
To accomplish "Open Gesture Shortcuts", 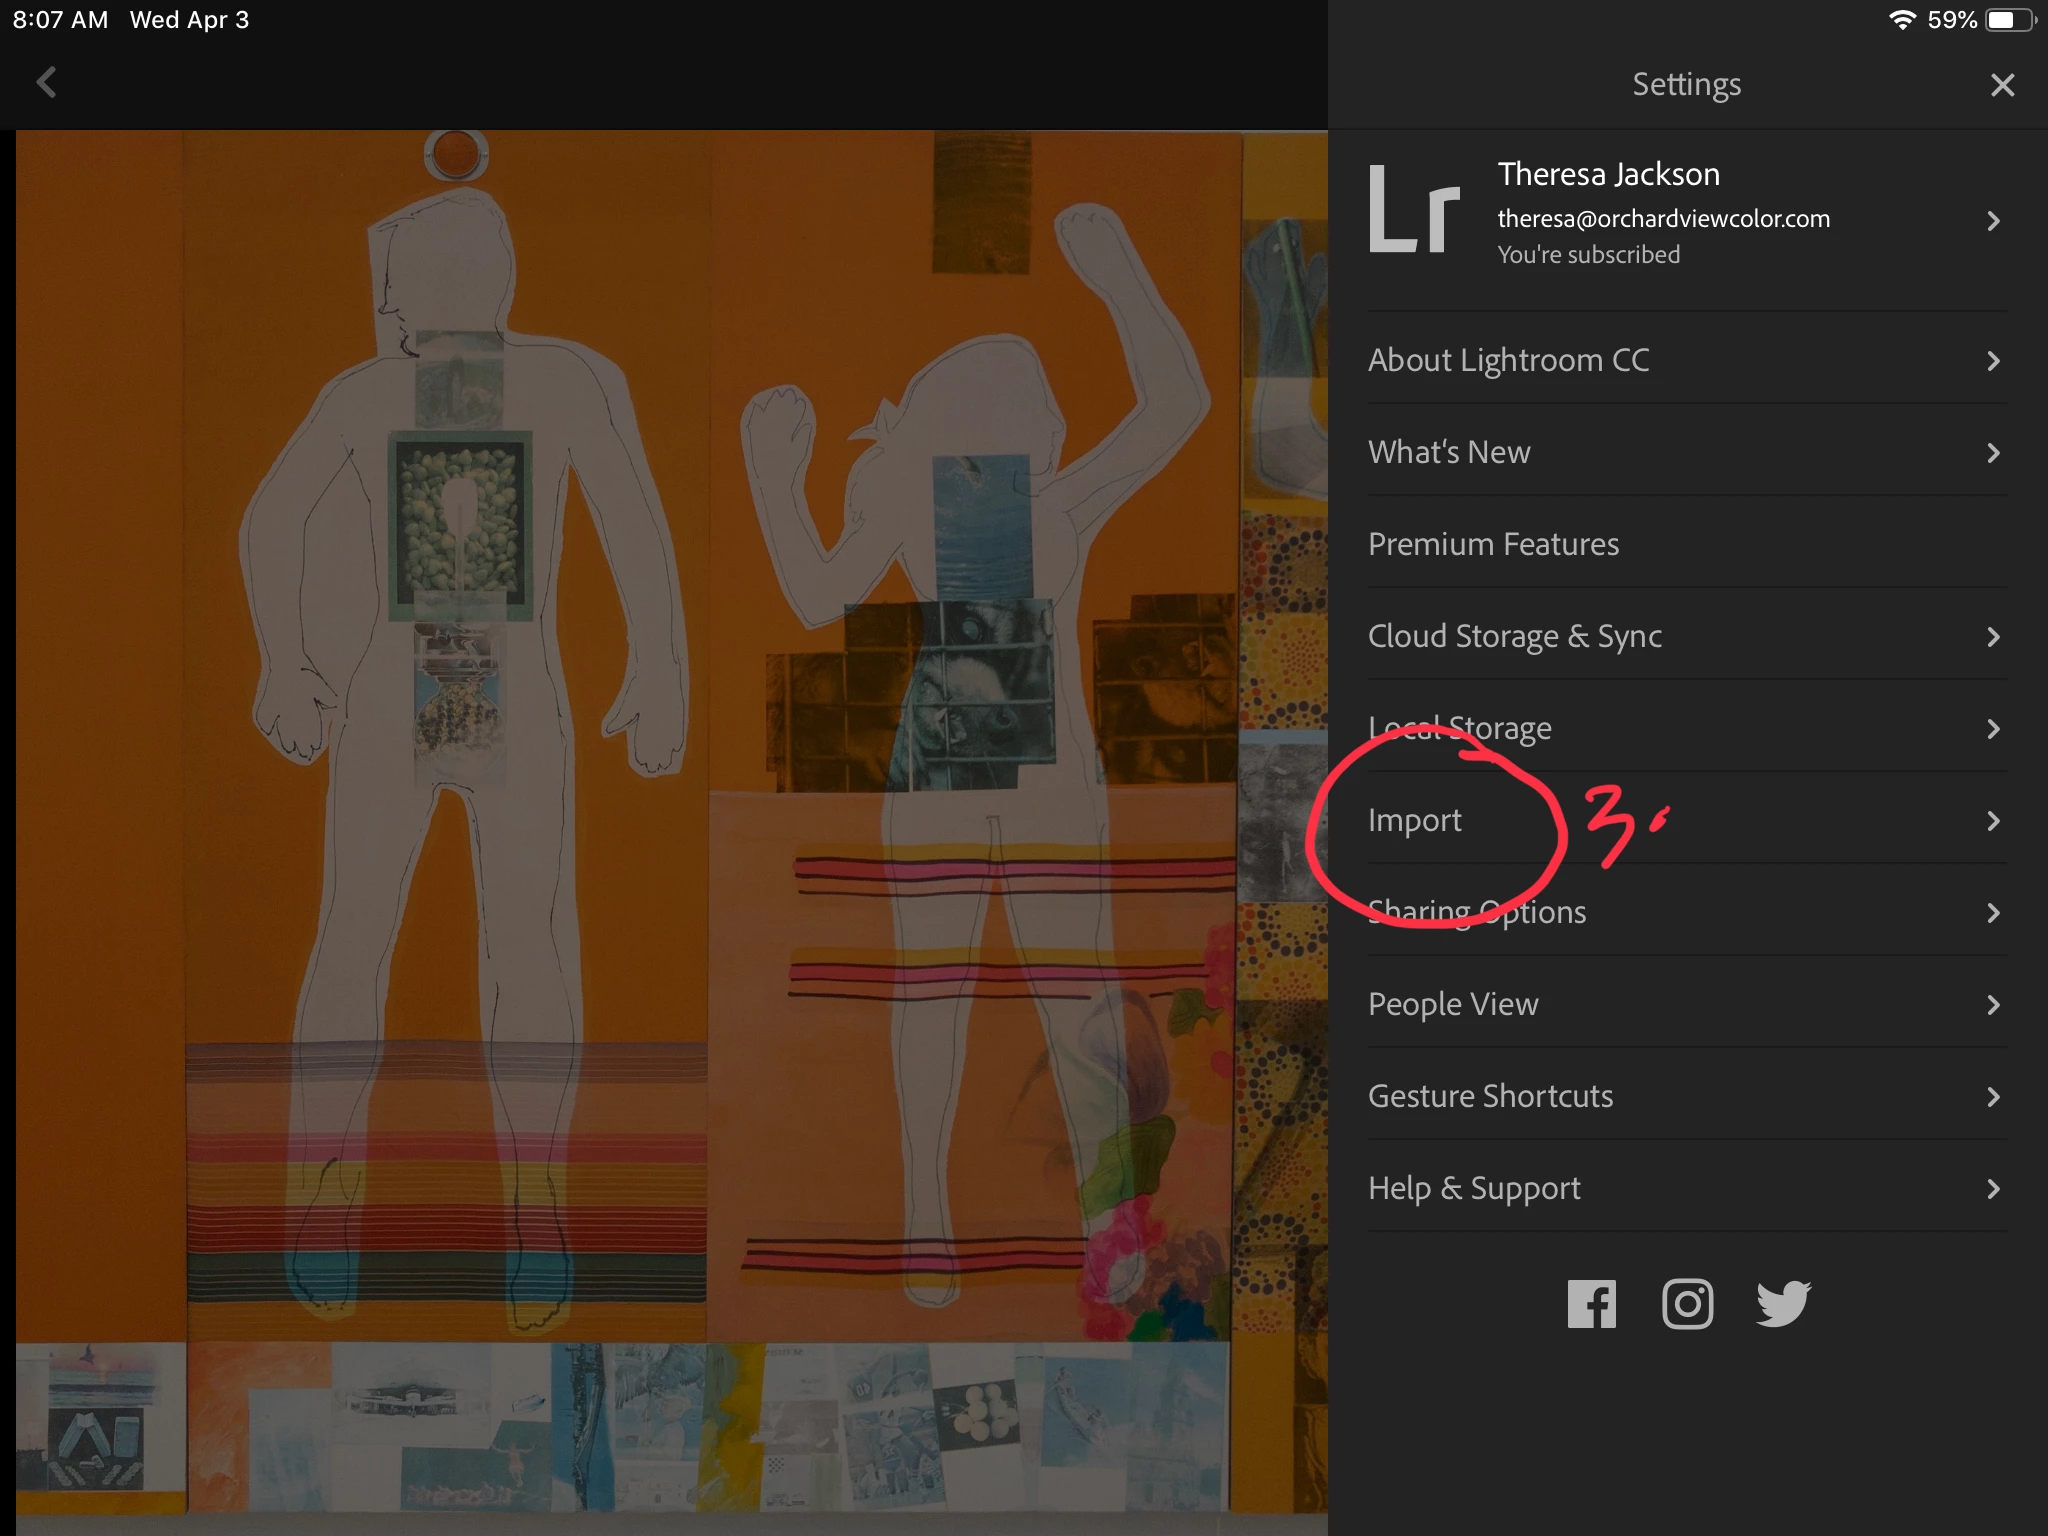I will (1490, 1096).
